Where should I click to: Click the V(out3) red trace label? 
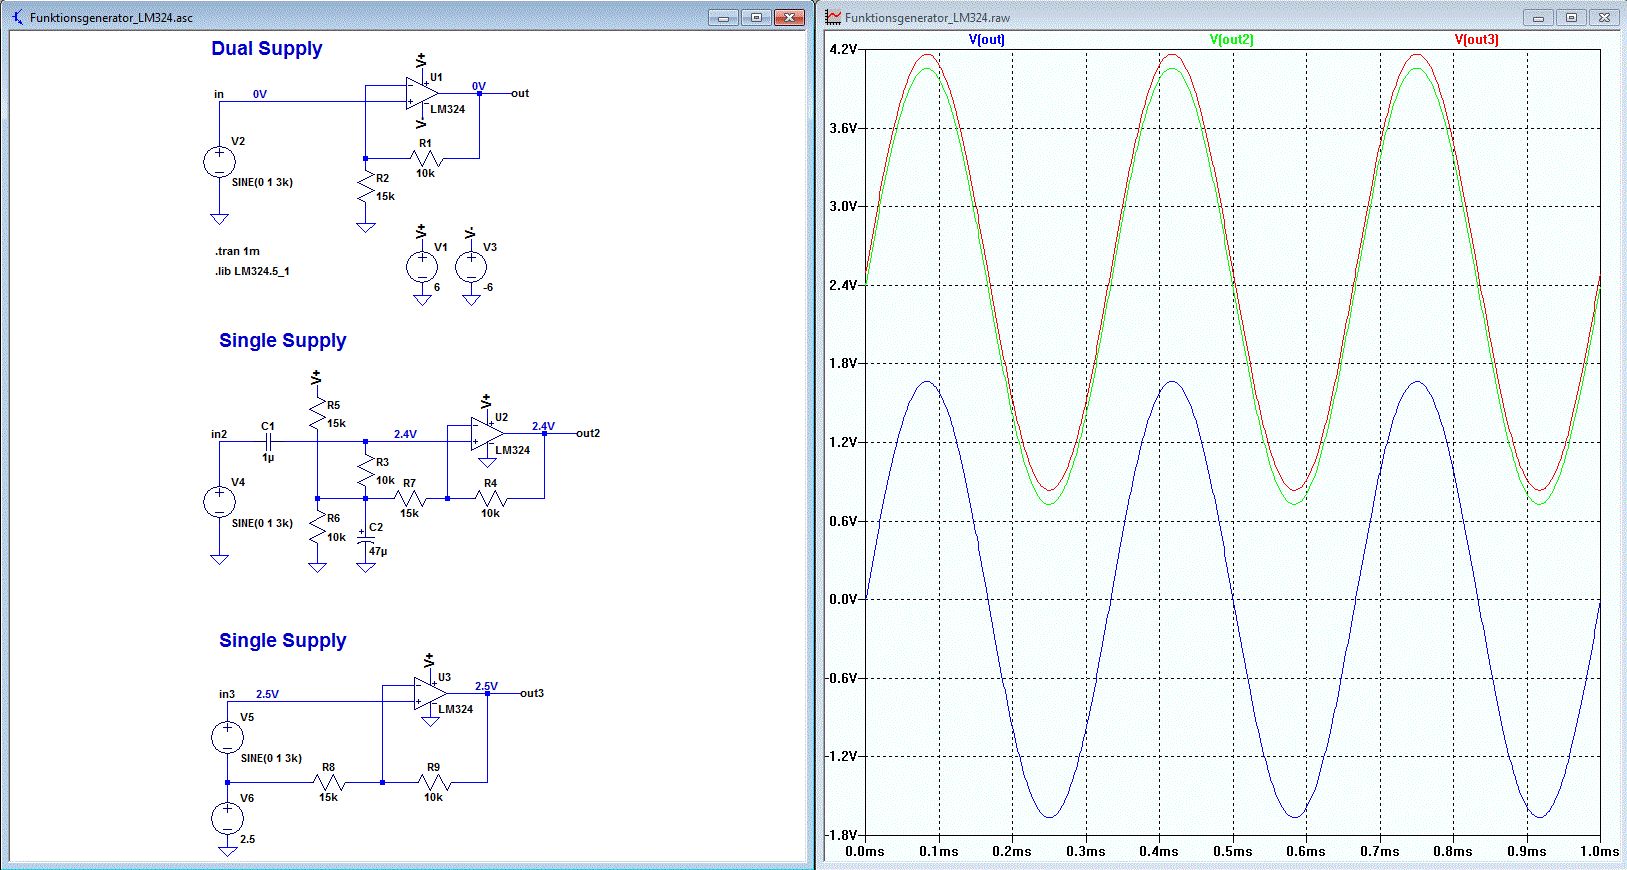point(1476,40)
